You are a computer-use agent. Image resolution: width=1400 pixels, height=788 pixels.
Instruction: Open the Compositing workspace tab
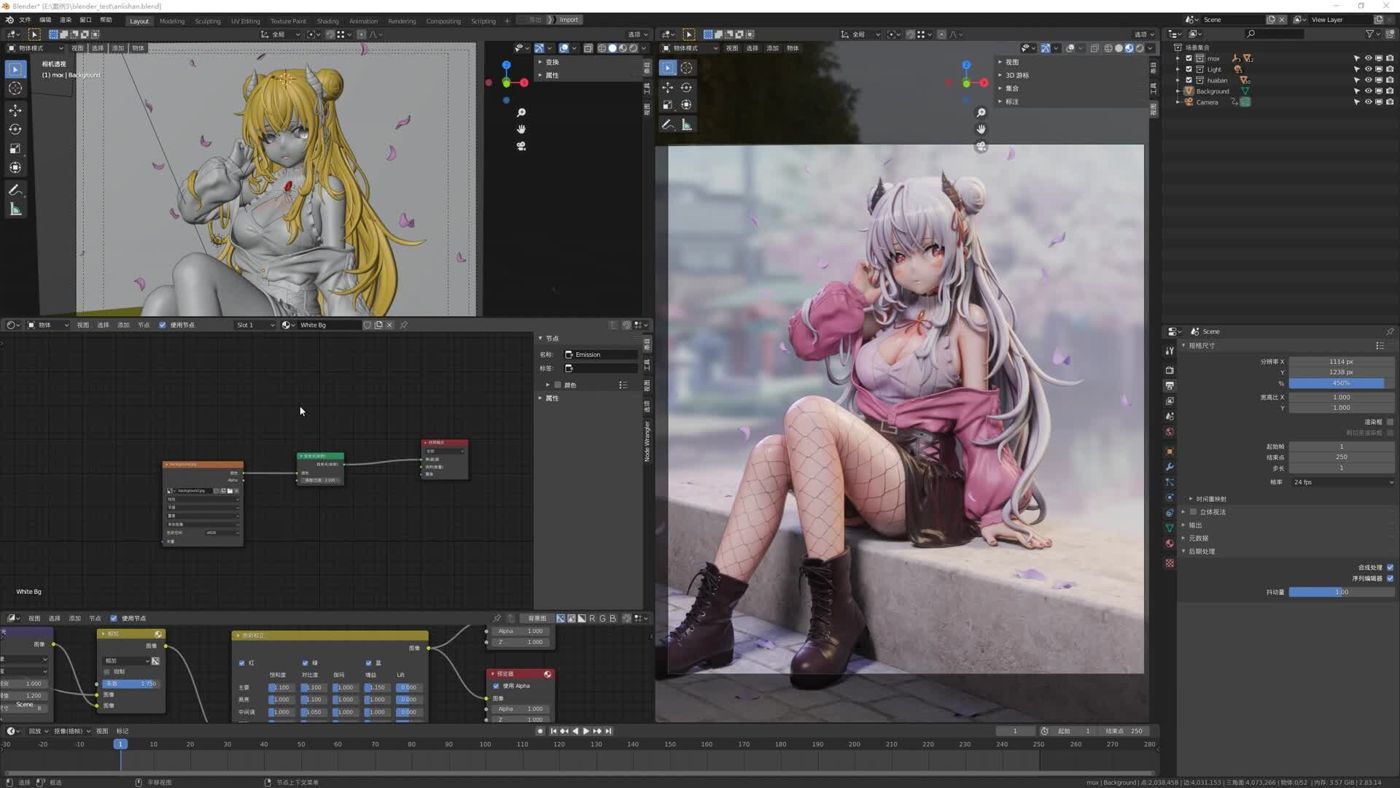click(444, 20)
